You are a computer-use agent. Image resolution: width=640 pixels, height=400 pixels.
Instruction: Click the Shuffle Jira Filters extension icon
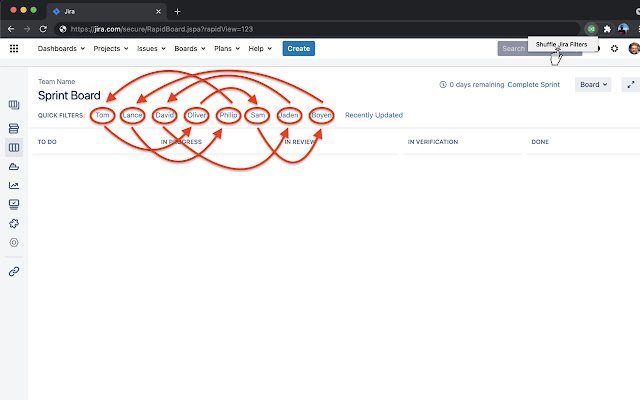pos(591,29)
